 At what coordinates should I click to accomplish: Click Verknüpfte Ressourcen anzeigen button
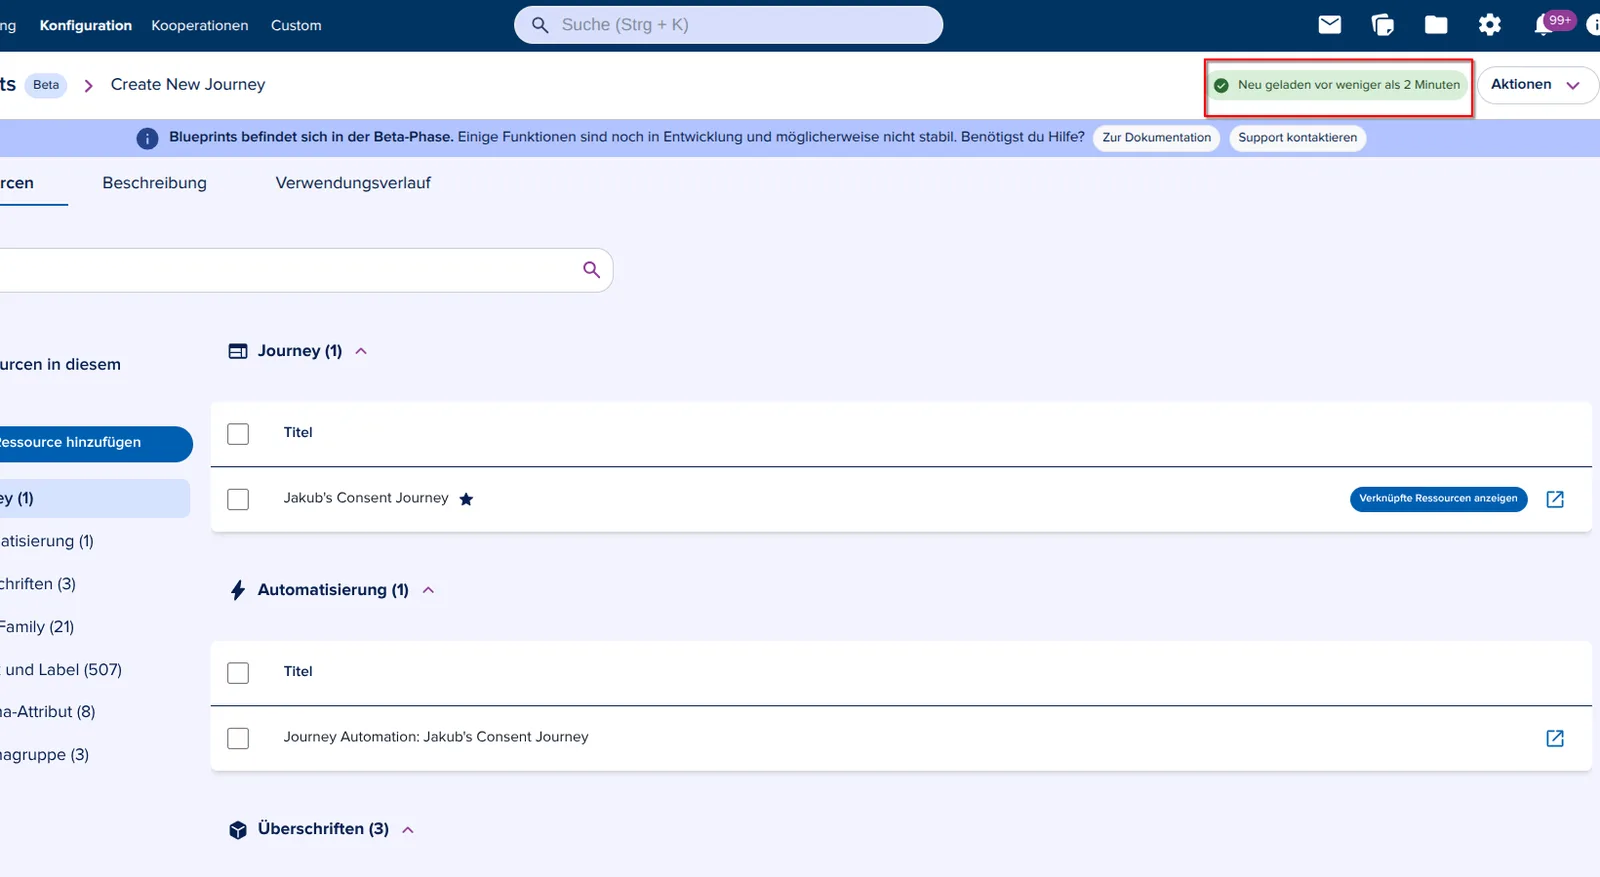[x=1438, y=498]
